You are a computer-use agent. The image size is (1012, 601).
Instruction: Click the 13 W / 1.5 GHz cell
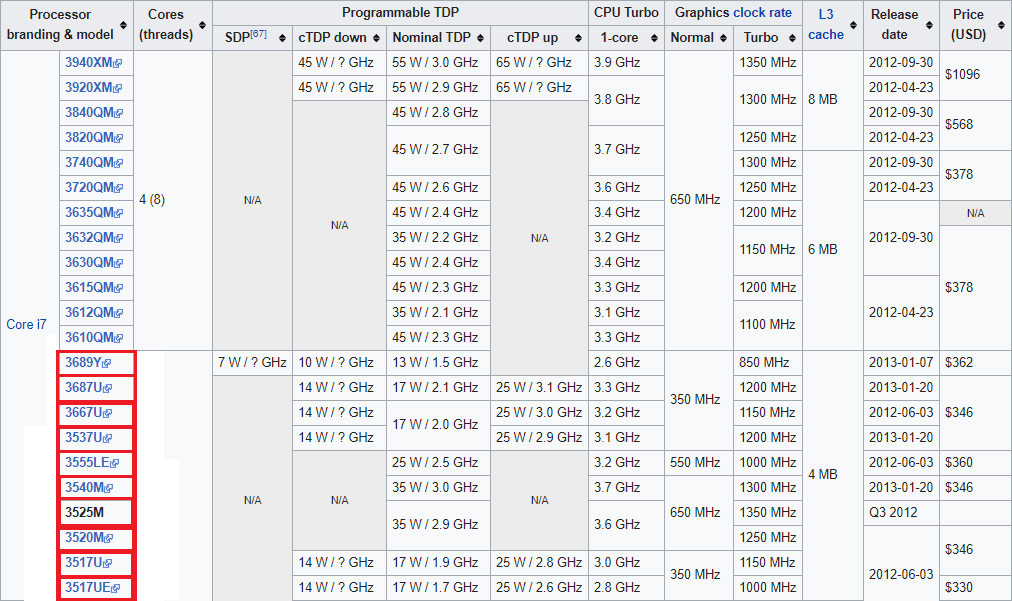436,363
